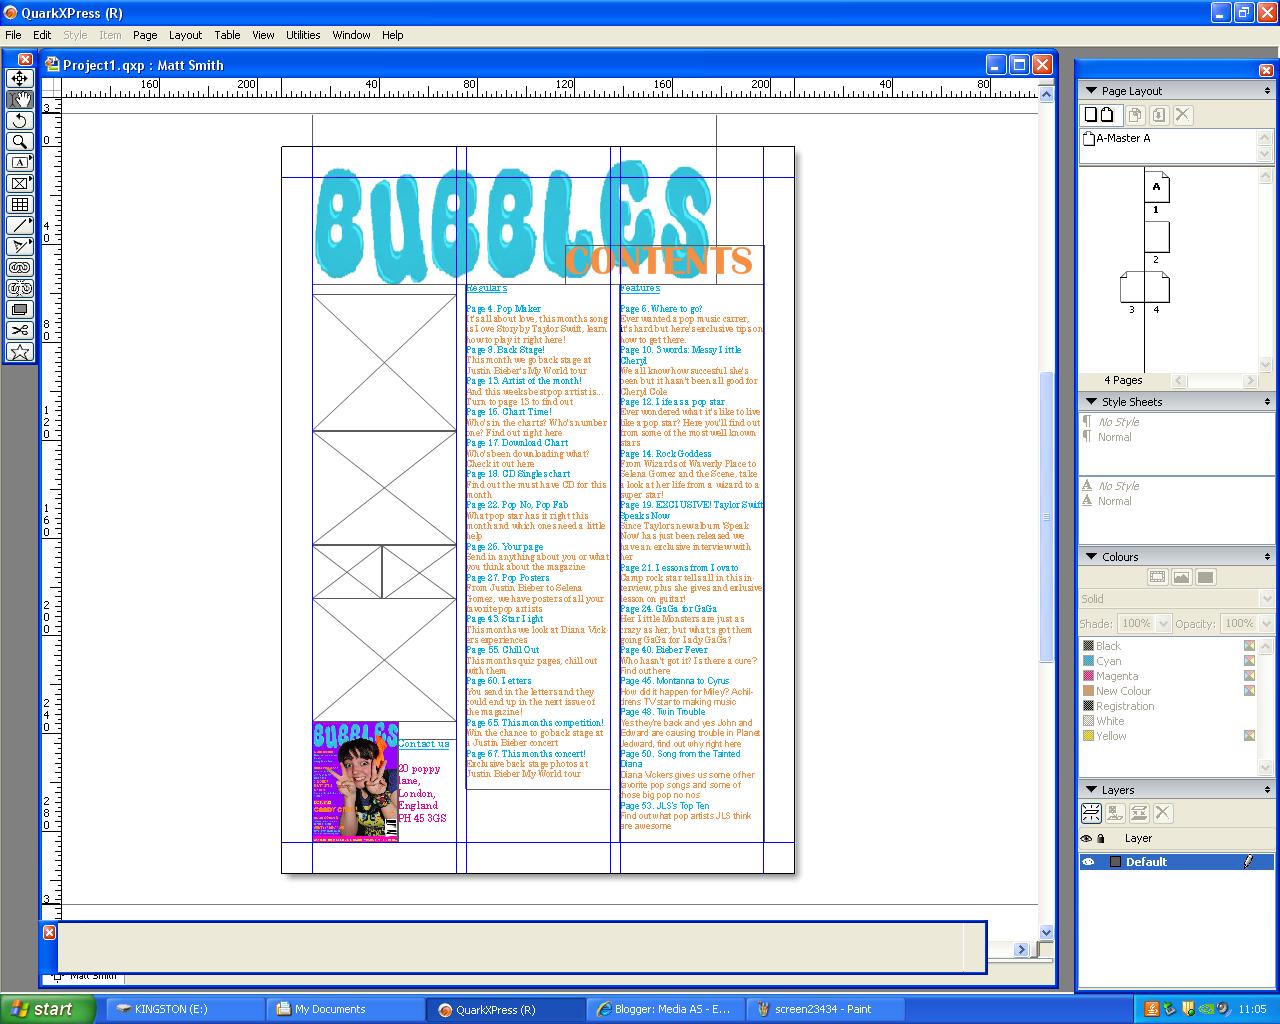
Task: Select the Starburst tool
Action: (19, 351)
